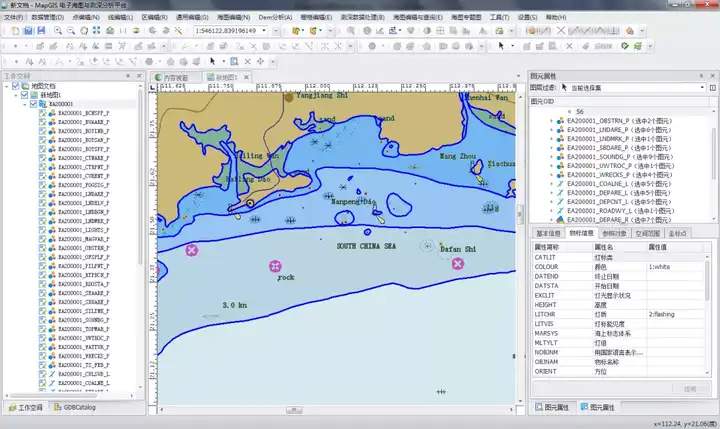Click the green gear-check icon in right toolbar
This screenshot has height=429, width=720.
[624, 46]
